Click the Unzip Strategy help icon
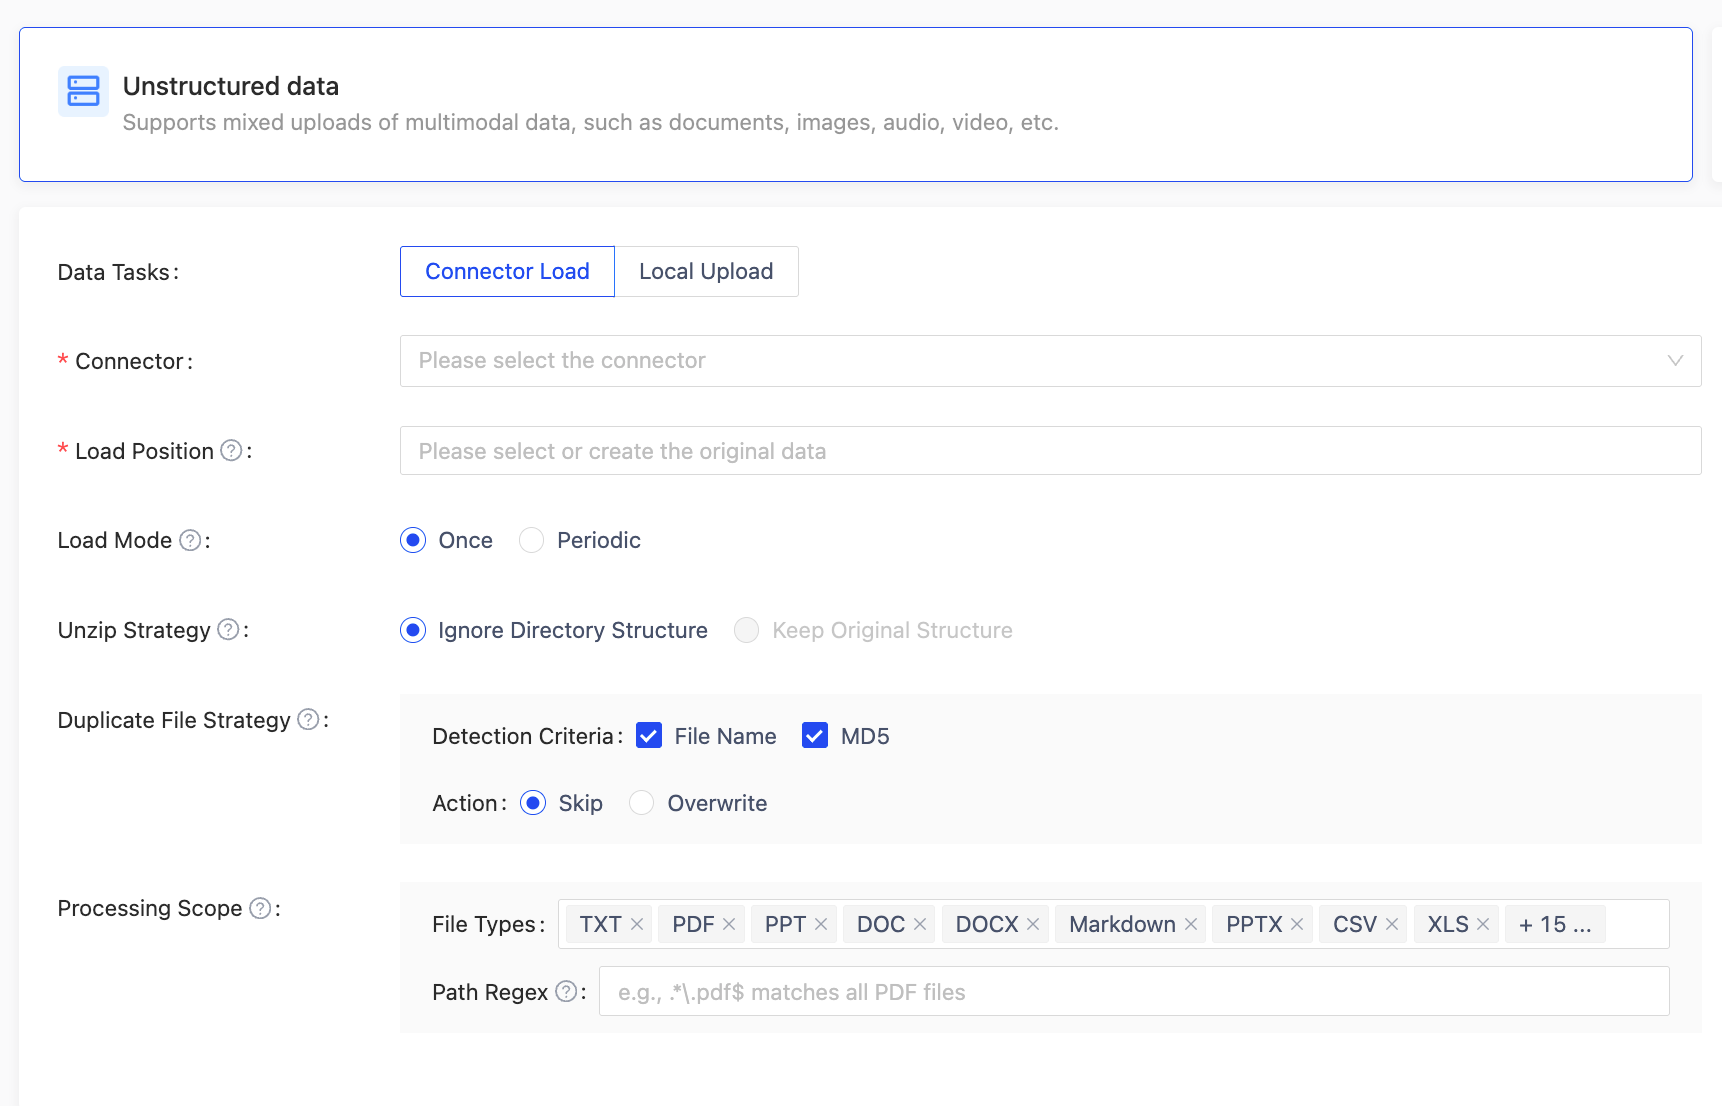Viewport: 1722px width, 1106px height. click(x=228, y=630)
